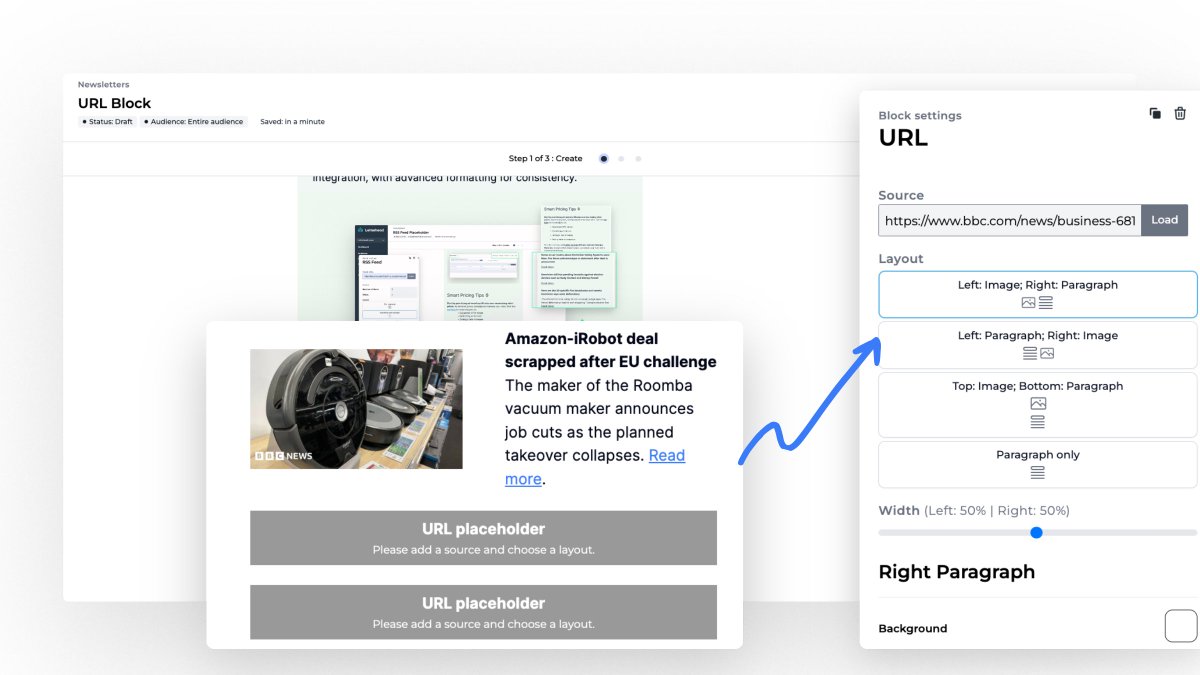Screen dimensions: 1200x675
Task: Click the duplicate block icon
Action: pos(1154,114)
